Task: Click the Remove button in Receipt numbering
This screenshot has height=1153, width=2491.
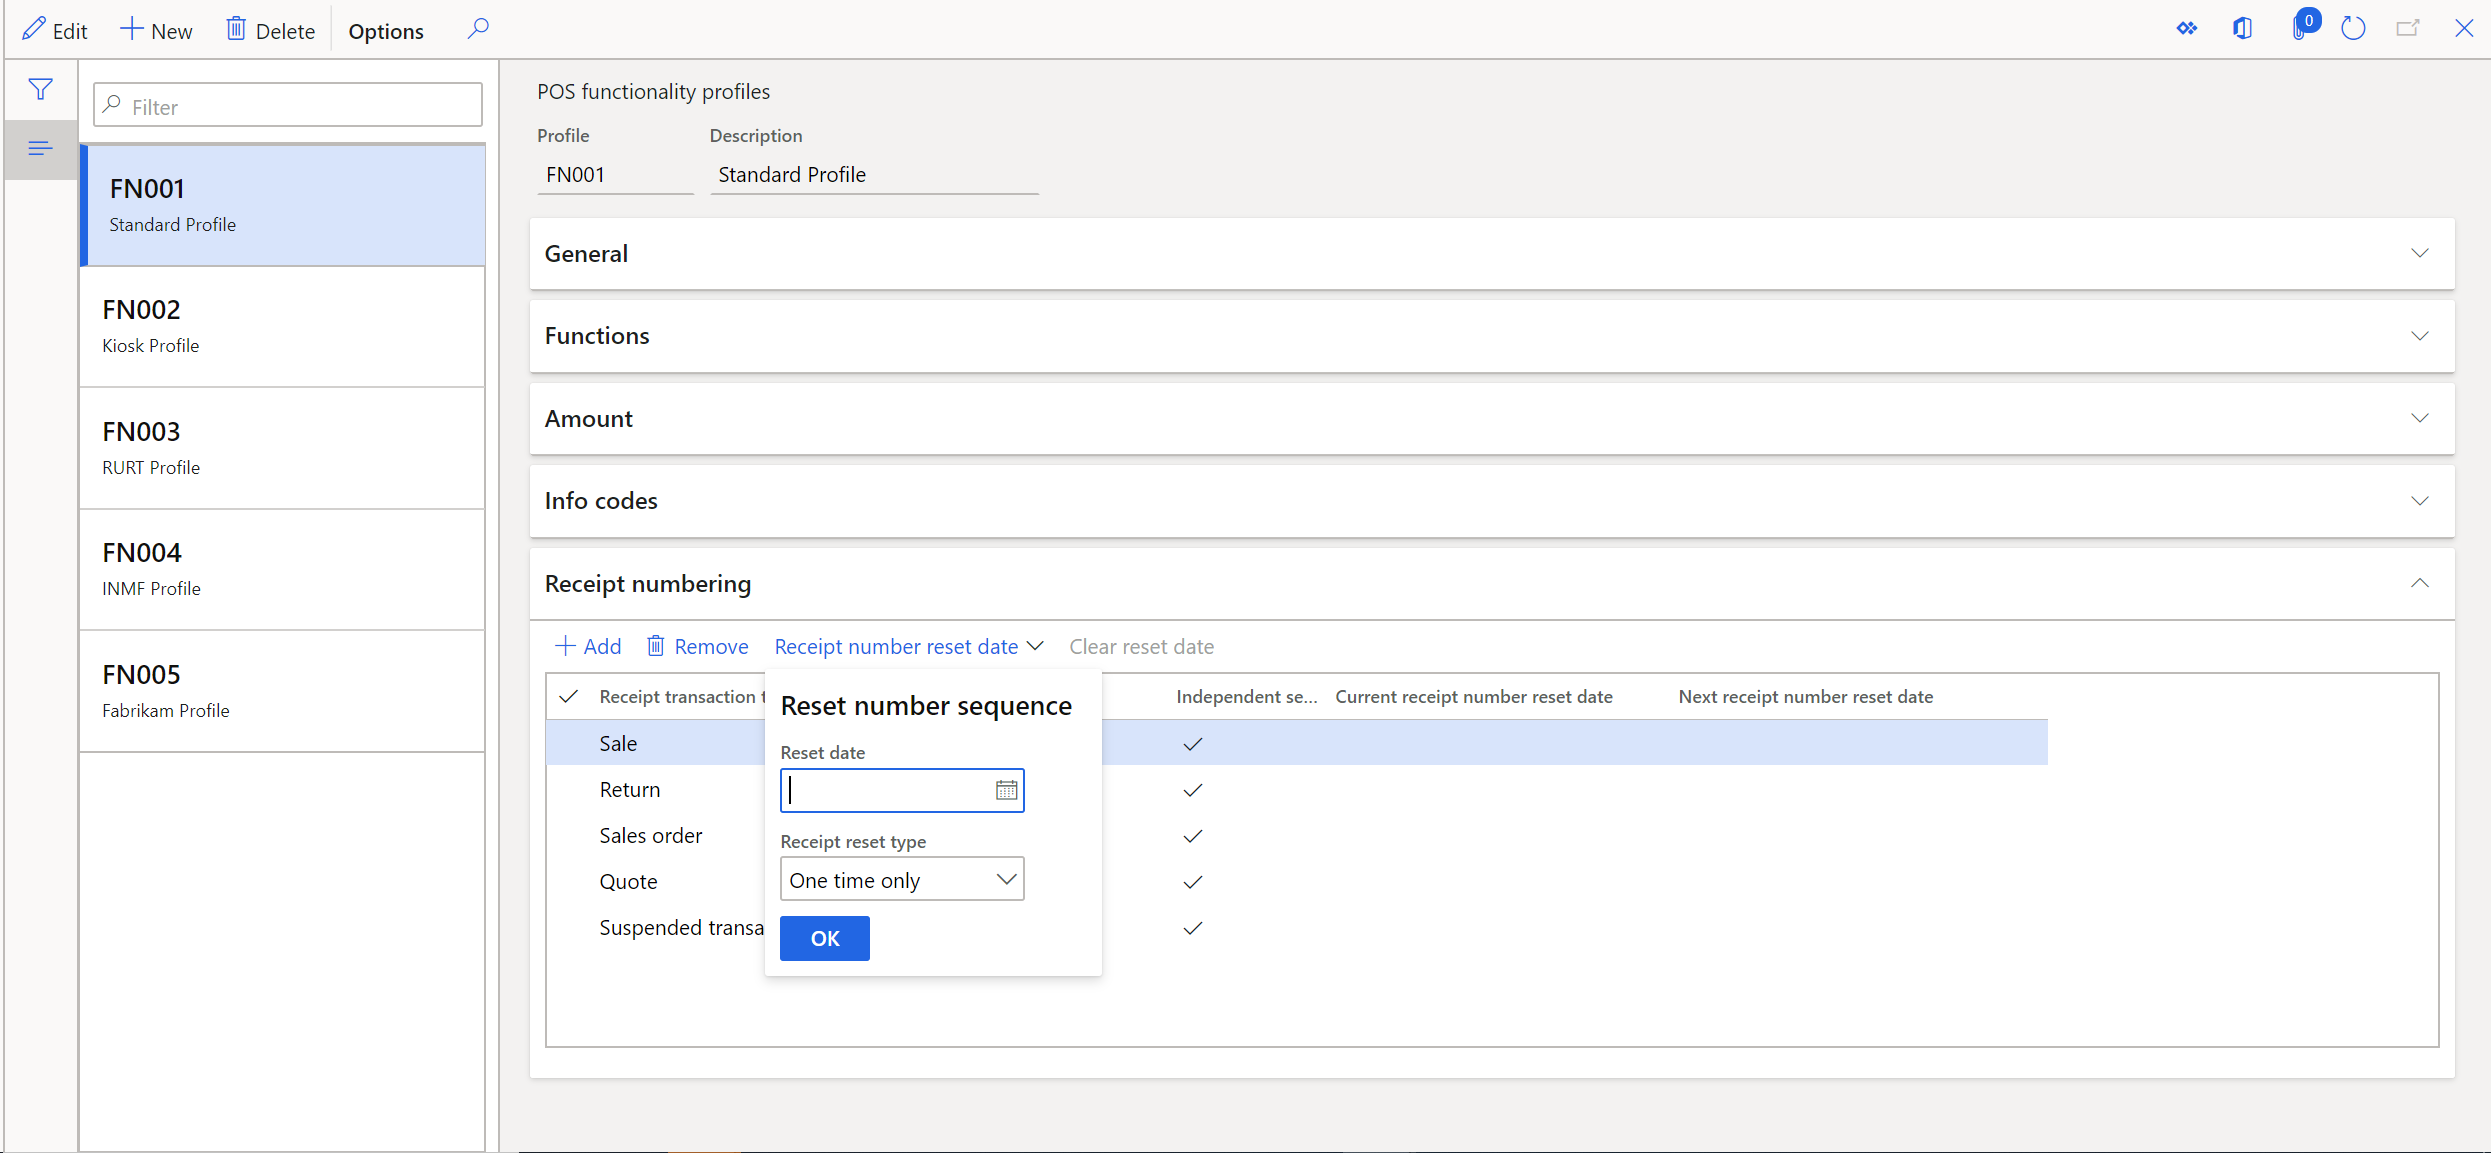Action: (694, 645)
